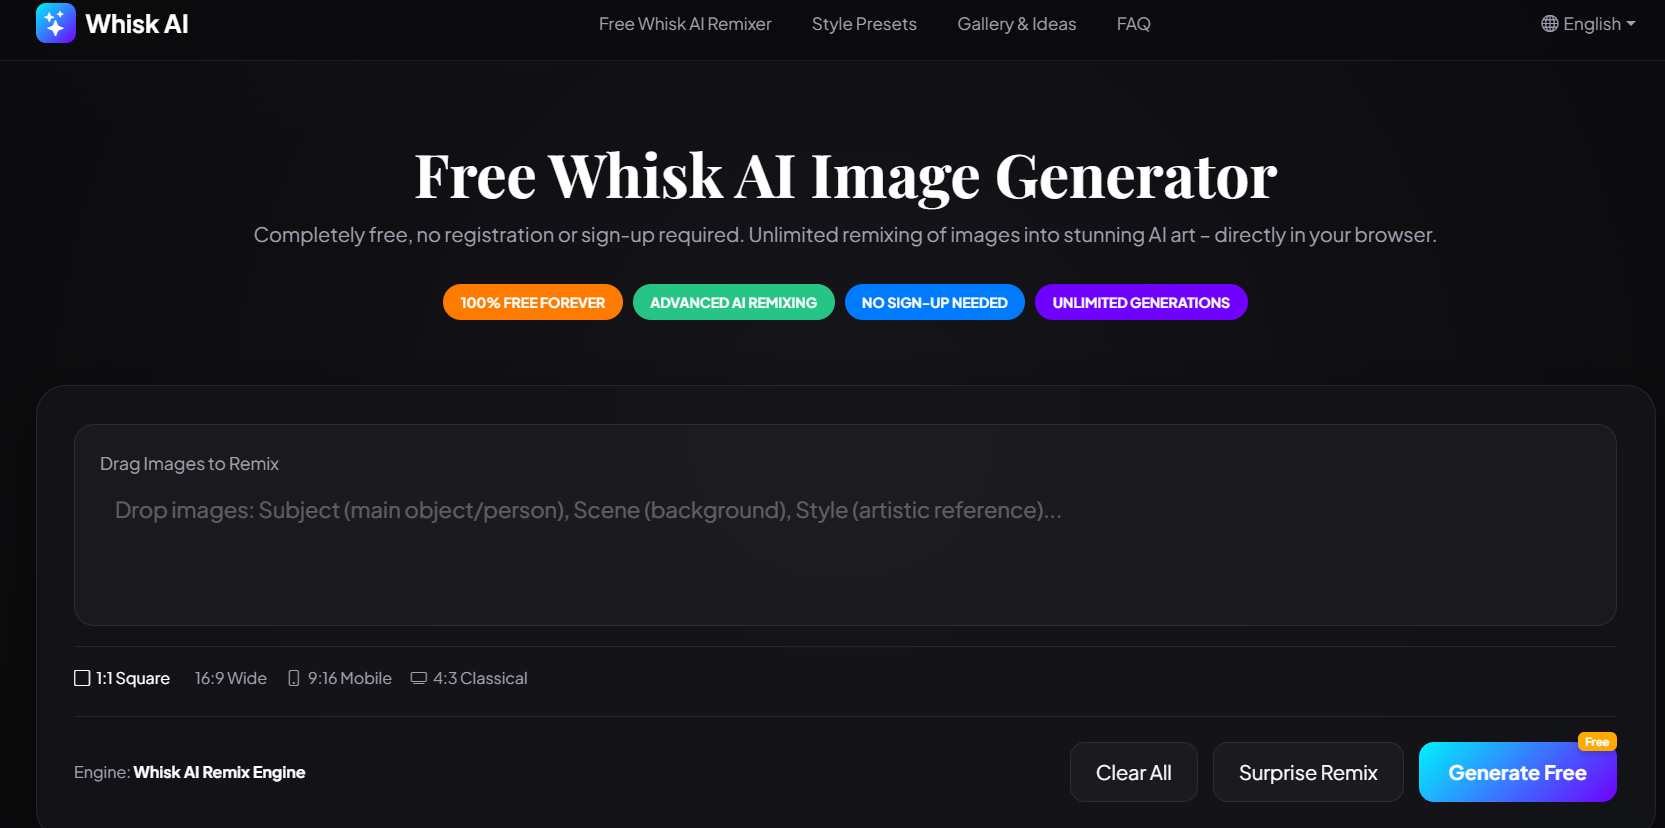1665x828 pixels.
Task: Click the Whisk AI Remix Engine label
Action: click(219, 772)
